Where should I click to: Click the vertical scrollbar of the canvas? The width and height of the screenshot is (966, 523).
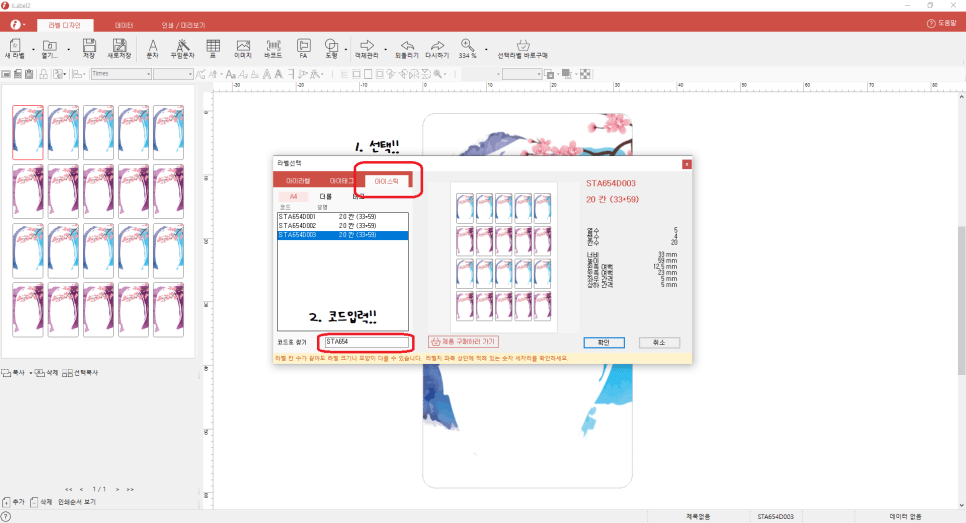click(x=961, y=301)
